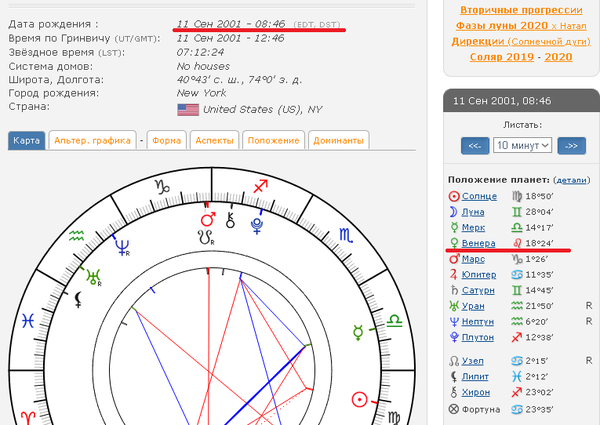Click the Нептун planet link
Screen dimensions: 600x425
point(478,322)
